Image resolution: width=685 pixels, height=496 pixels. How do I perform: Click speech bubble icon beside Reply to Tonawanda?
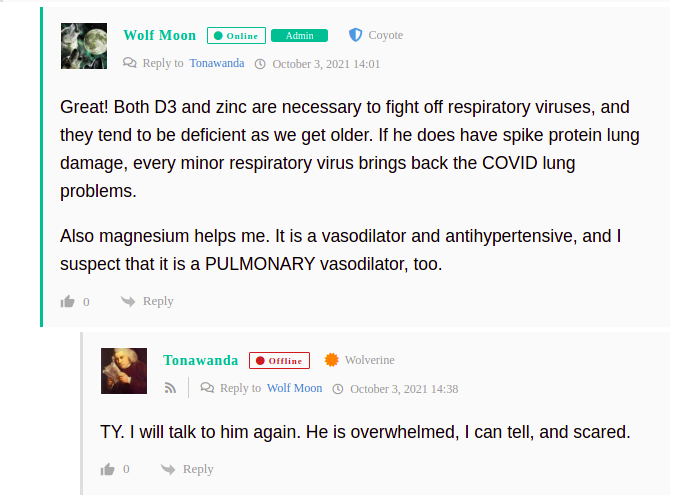[x=130, y=63]
